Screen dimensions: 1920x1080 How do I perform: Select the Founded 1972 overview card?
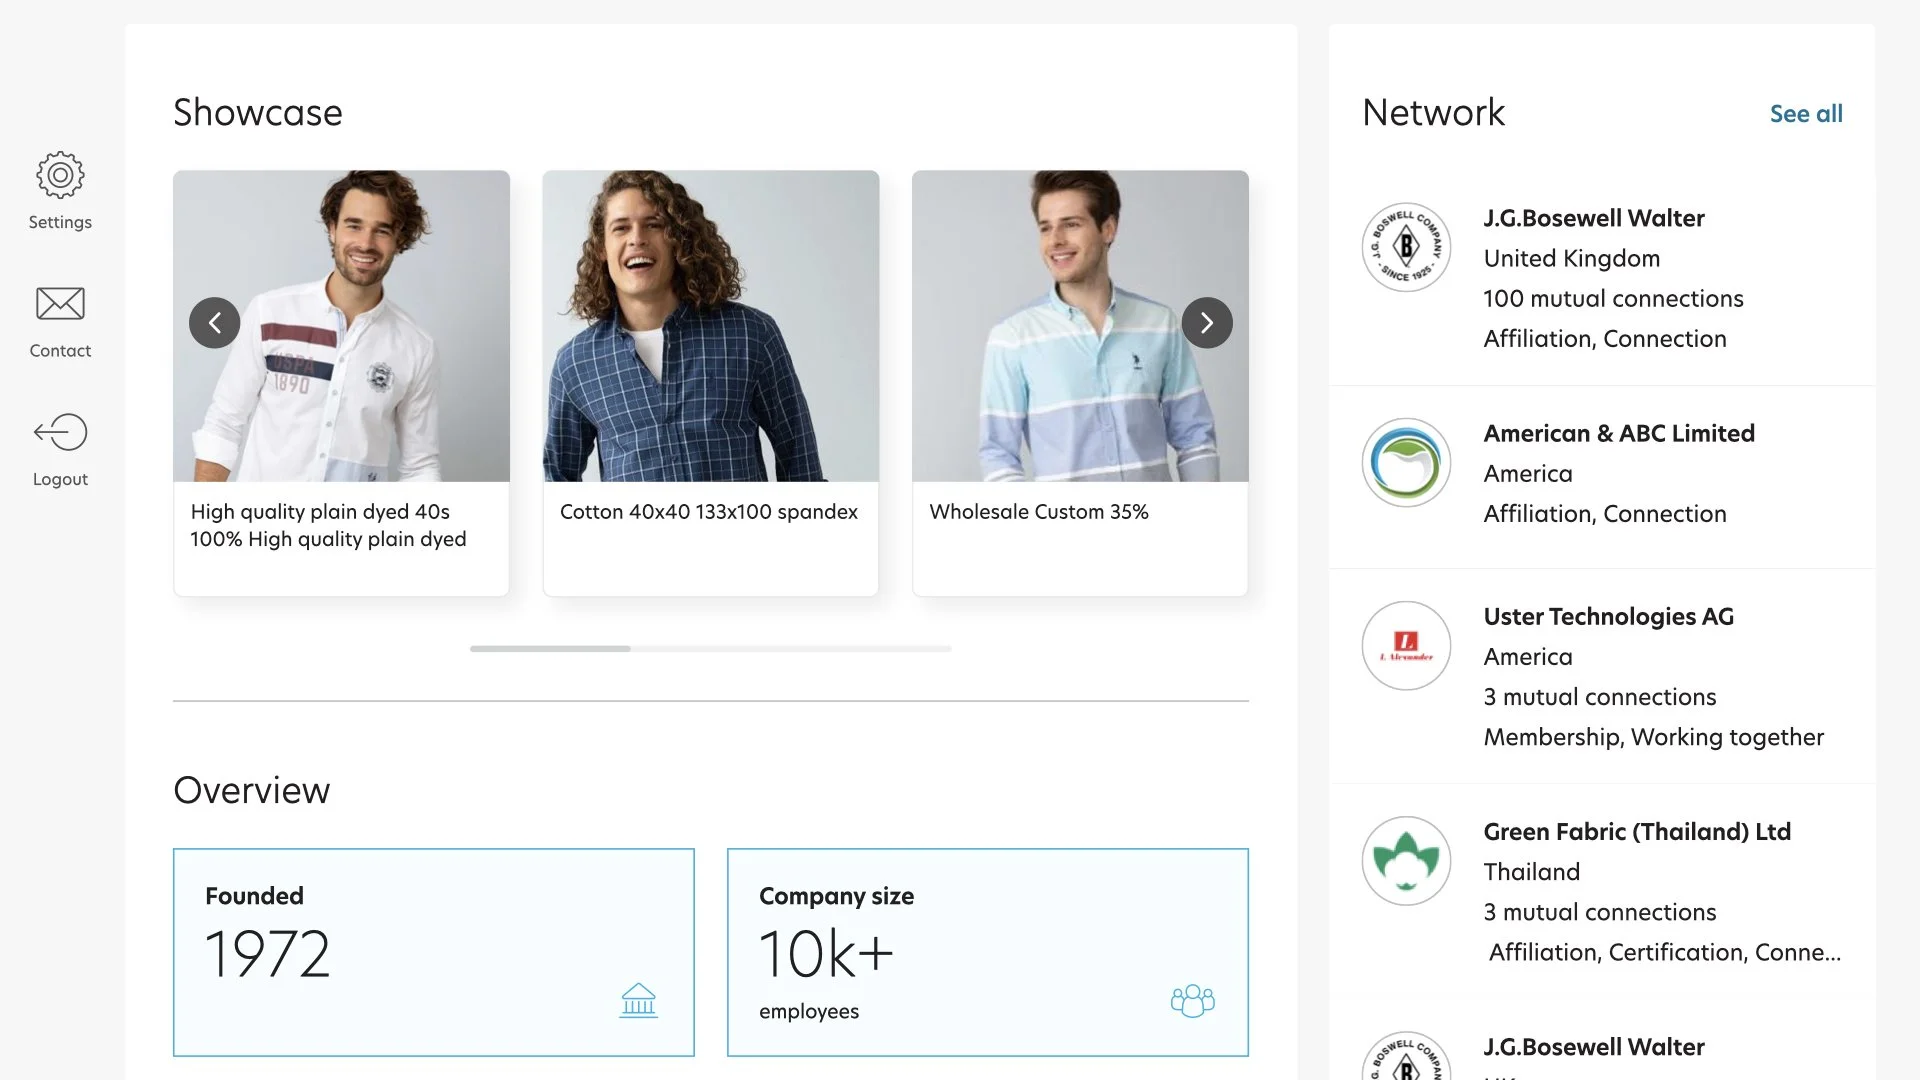[x=433, y=951]
